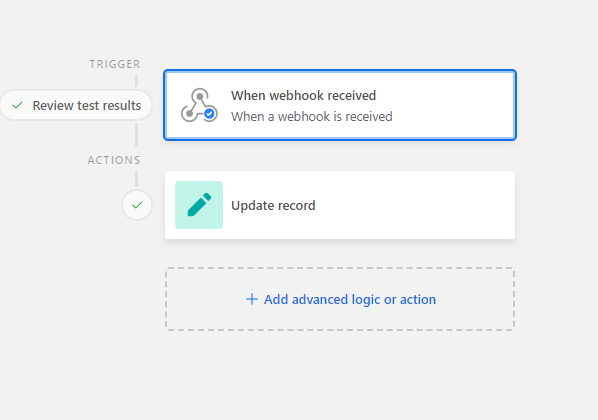Image resolution: width=598 pixels, height=420 pixels.
Task: Click the teal pencil icon for Update record
Action: click(x=199, y=205)
